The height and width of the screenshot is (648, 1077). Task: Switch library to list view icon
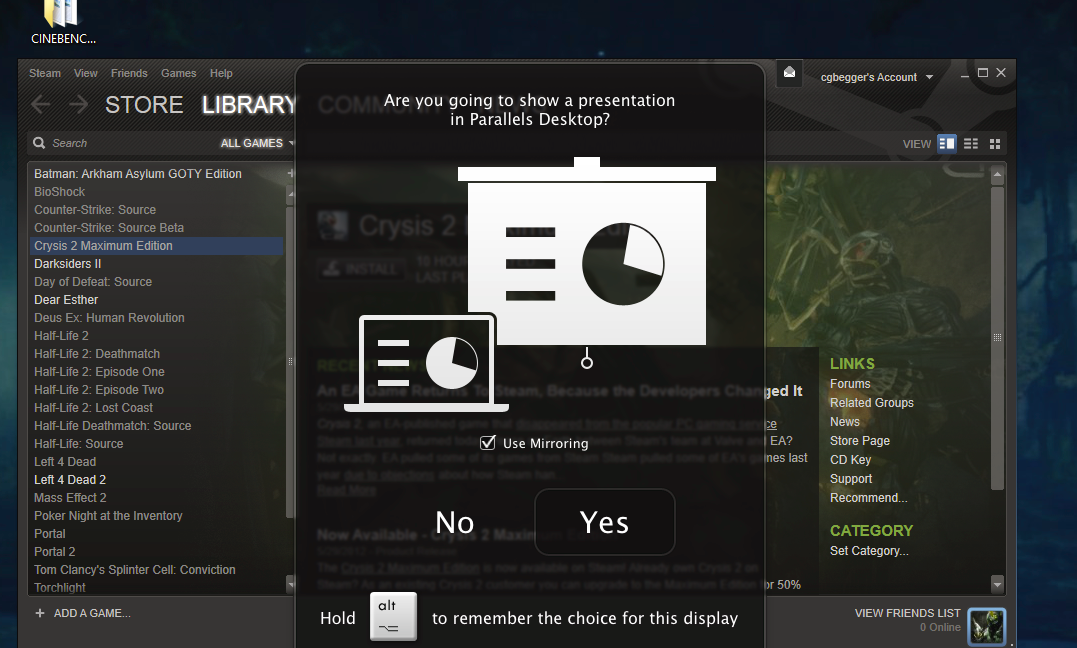click(x=970, y=143)
